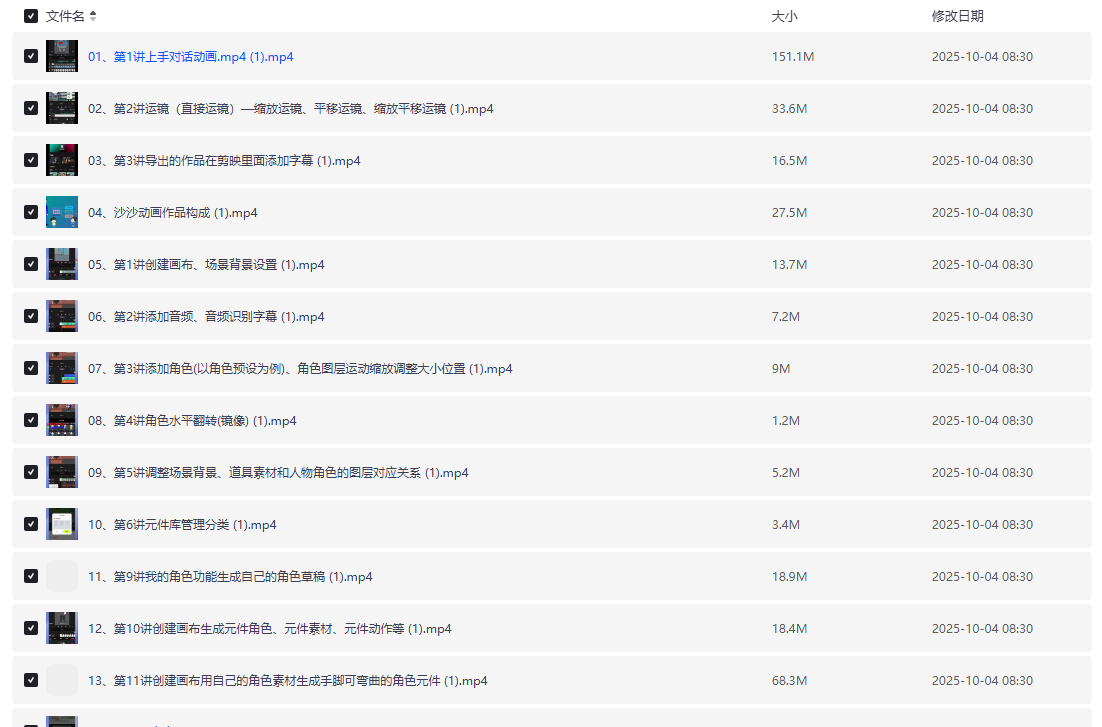
Task: Uncheck the checkbox for 03、第3讲导出的作品
Action: 31,161
